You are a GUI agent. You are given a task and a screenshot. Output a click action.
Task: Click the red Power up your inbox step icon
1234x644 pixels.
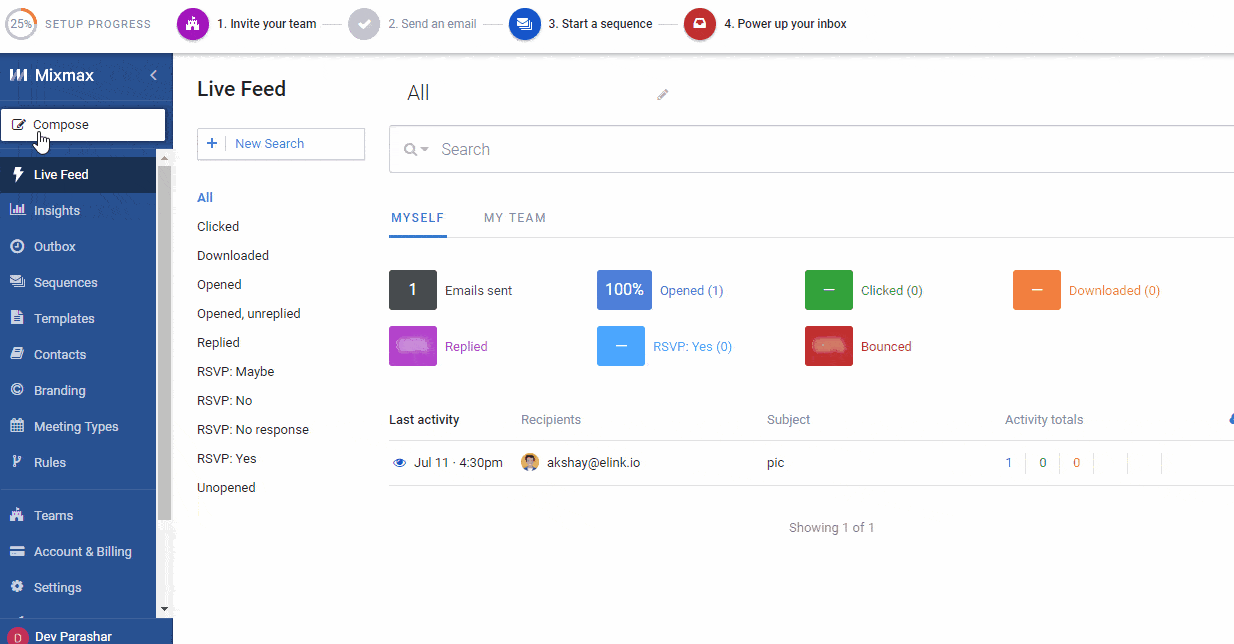point(700,24)
